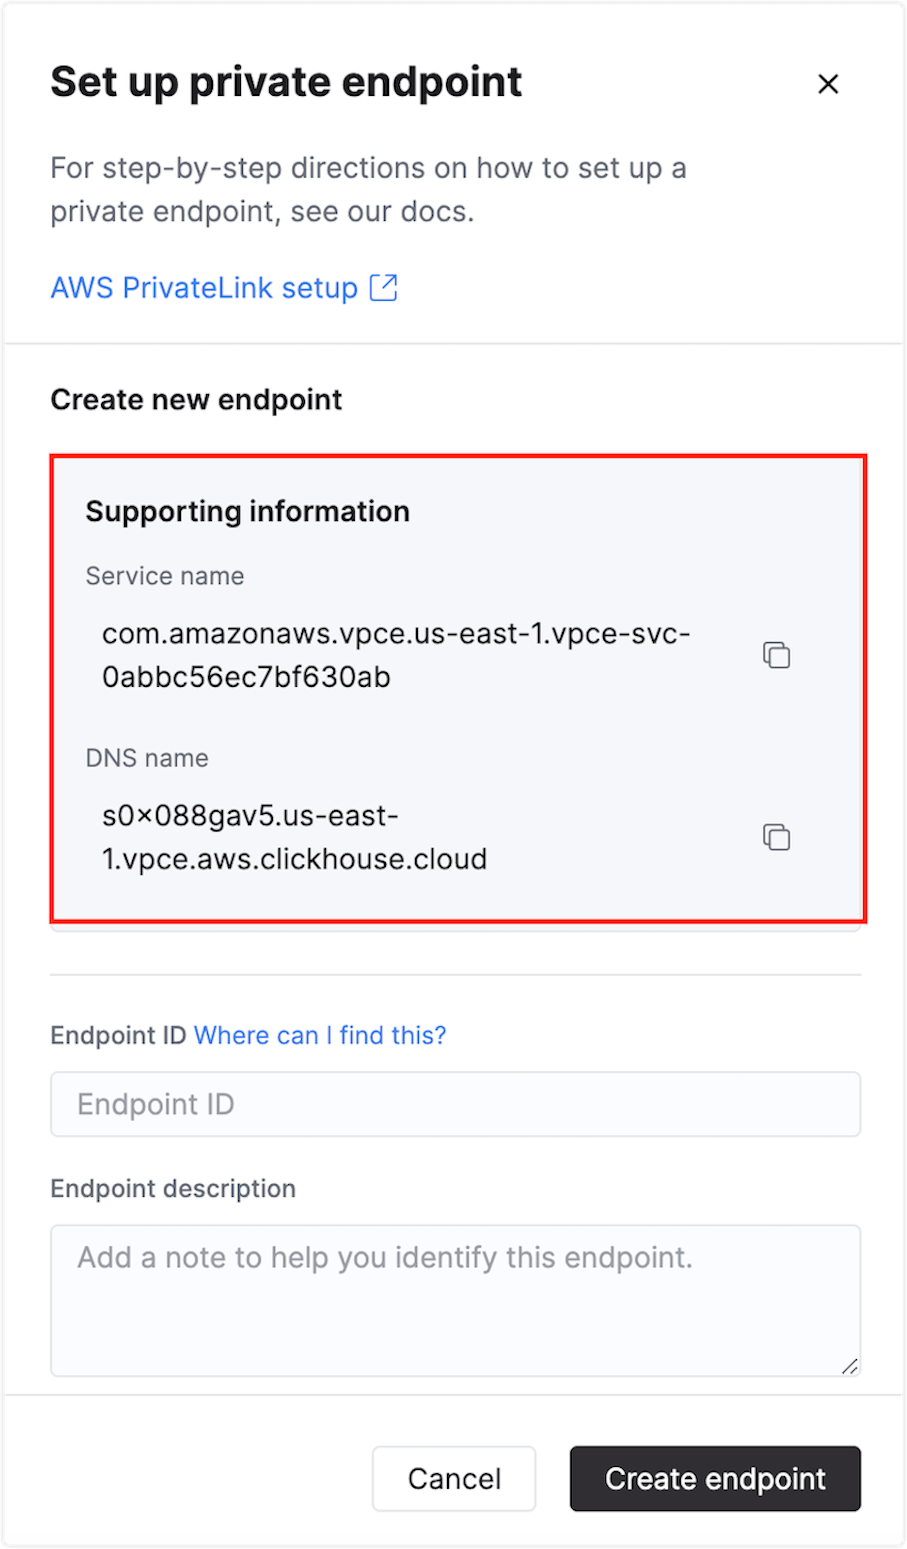This screenshot has width=907, height=1549.
Task: Click the Create new endpoint heading
Action: click(x=196, y=399)
